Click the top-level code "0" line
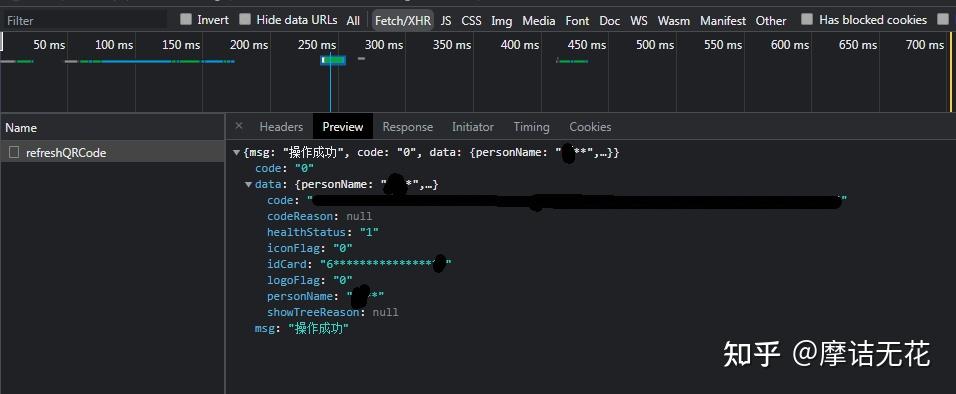The height and width of the screenshot is (394, 956). click(x=284, y=168)
